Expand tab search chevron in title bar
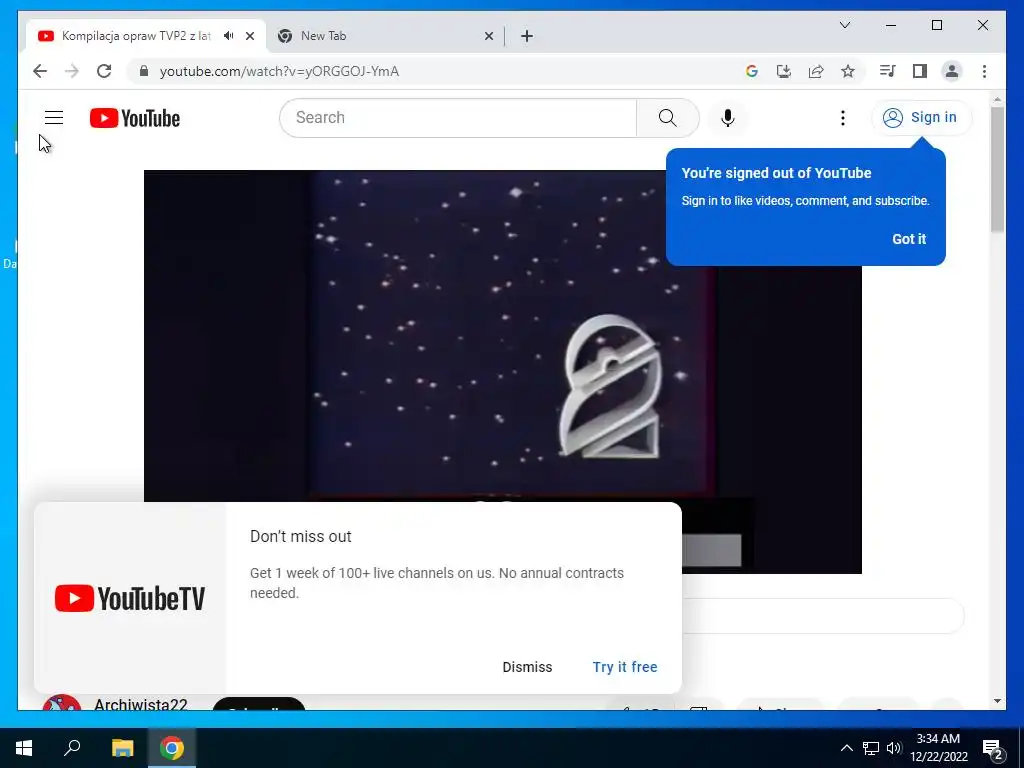Screen dimensions: 1024x768 point(844,25)
